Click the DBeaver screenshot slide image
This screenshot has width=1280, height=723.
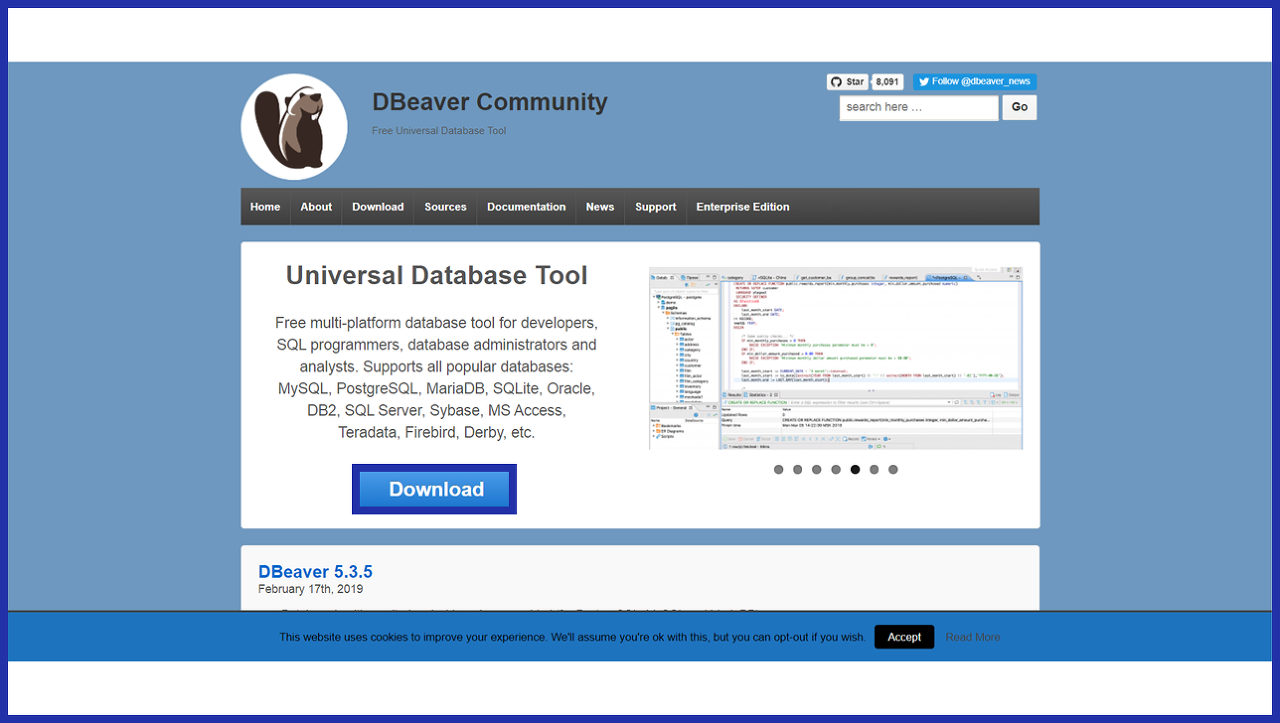coord(836,358)
